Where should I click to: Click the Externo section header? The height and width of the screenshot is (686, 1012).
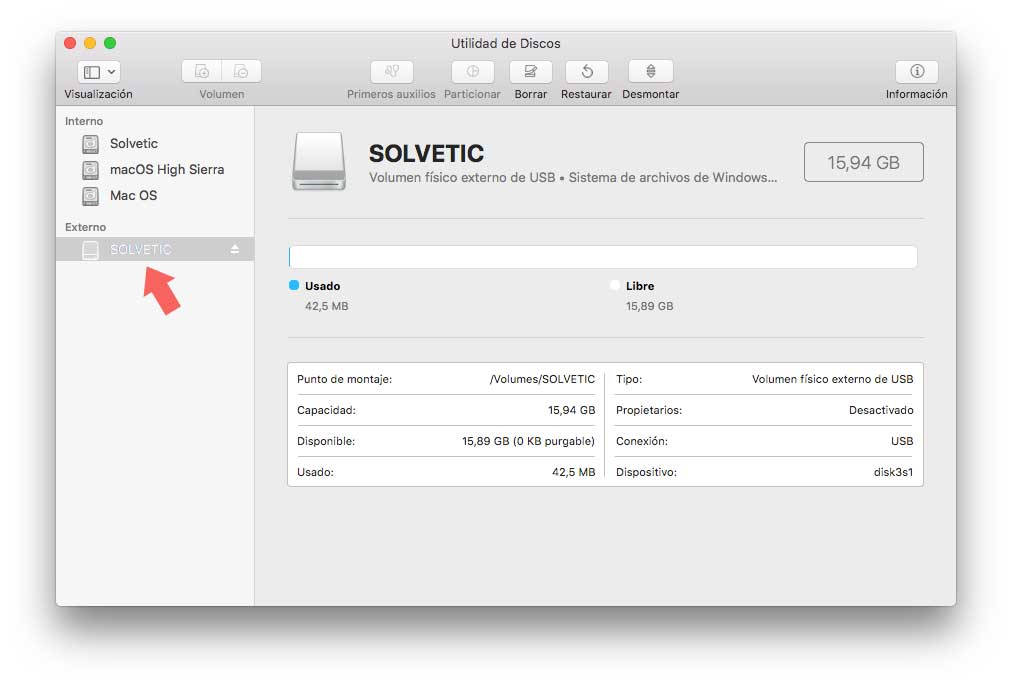(85, 227)
